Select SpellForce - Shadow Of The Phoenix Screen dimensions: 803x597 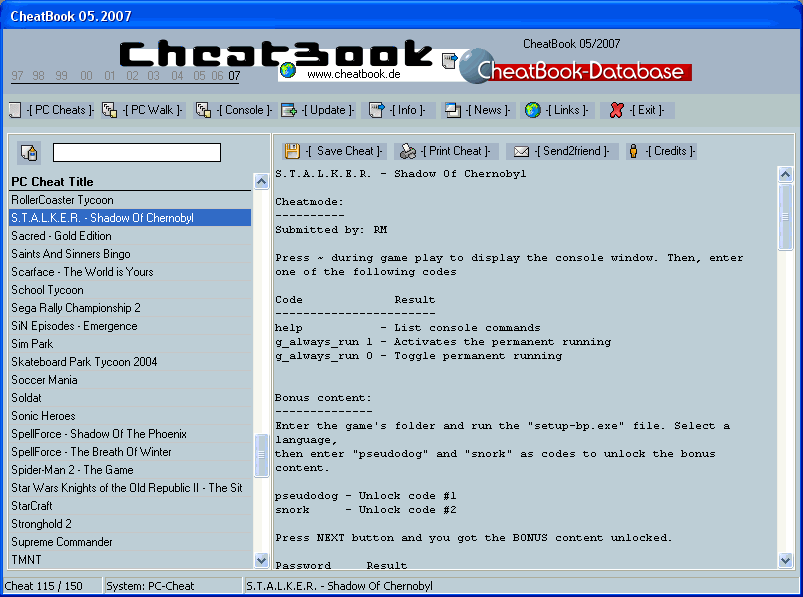(130, 434)
